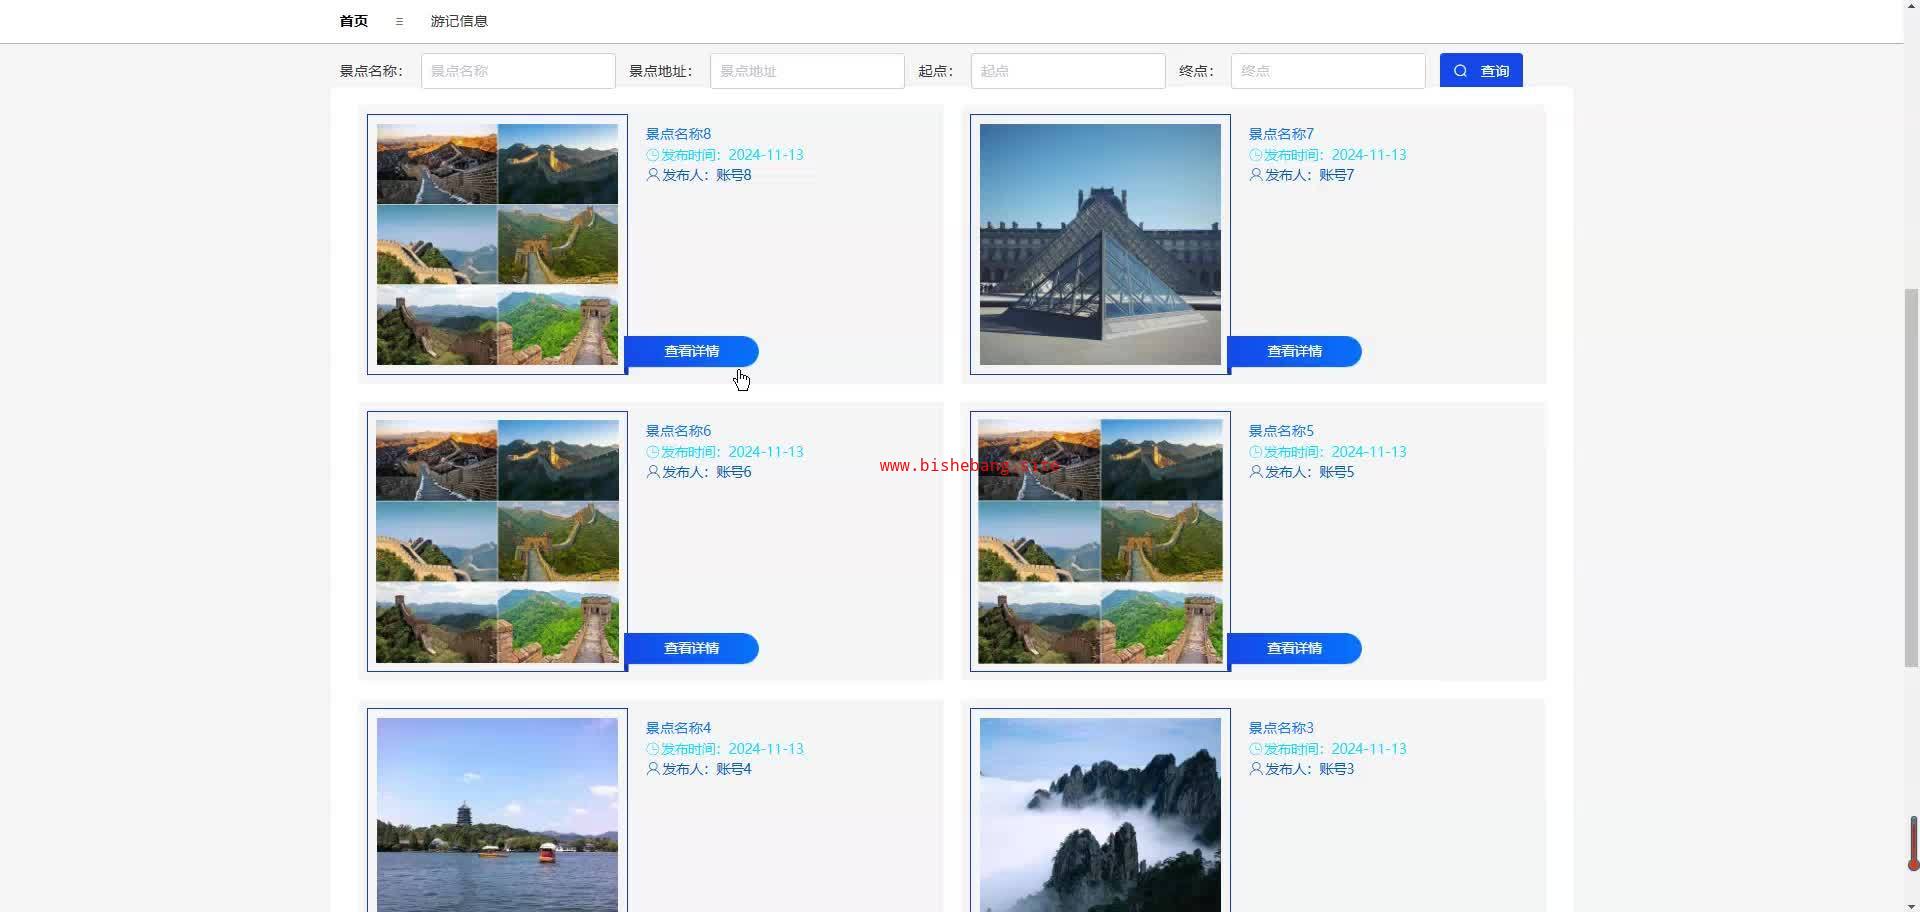Click the user icon beside 账号7

coord(1256,175)
